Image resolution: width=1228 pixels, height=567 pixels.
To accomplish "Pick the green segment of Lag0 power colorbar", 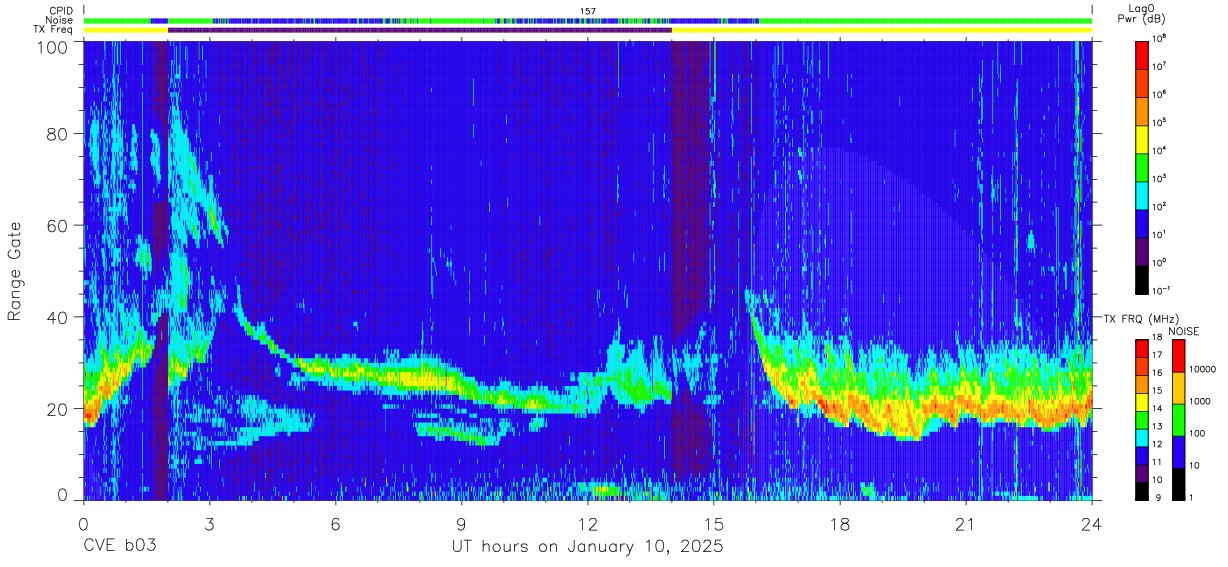I will coord(1143,167).
